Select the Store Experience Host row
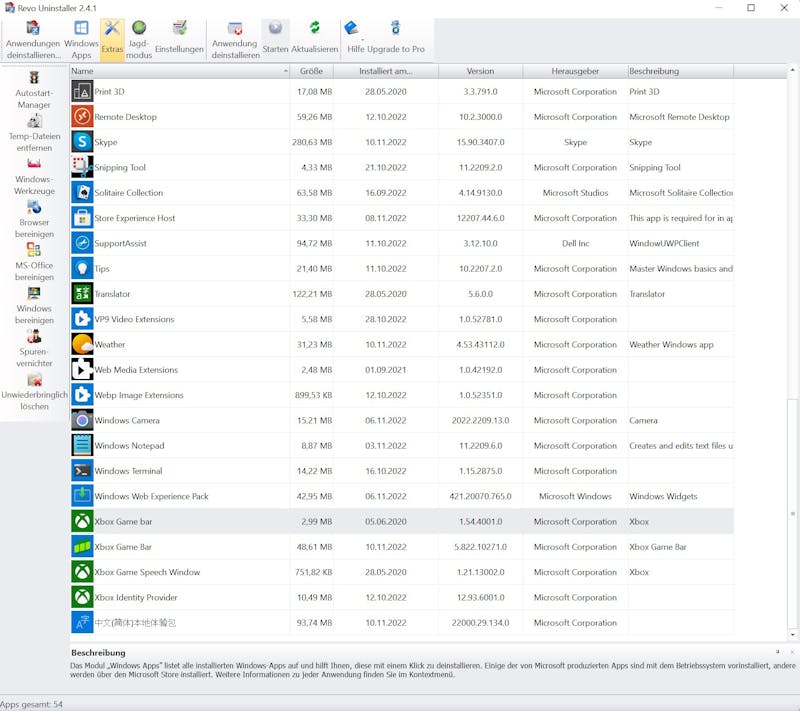800x711 pixels. (402, 218)
